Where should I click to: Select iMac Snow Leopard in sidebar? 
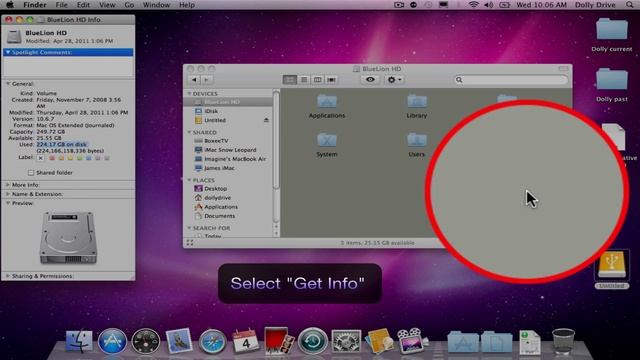[x=230, y=150]
